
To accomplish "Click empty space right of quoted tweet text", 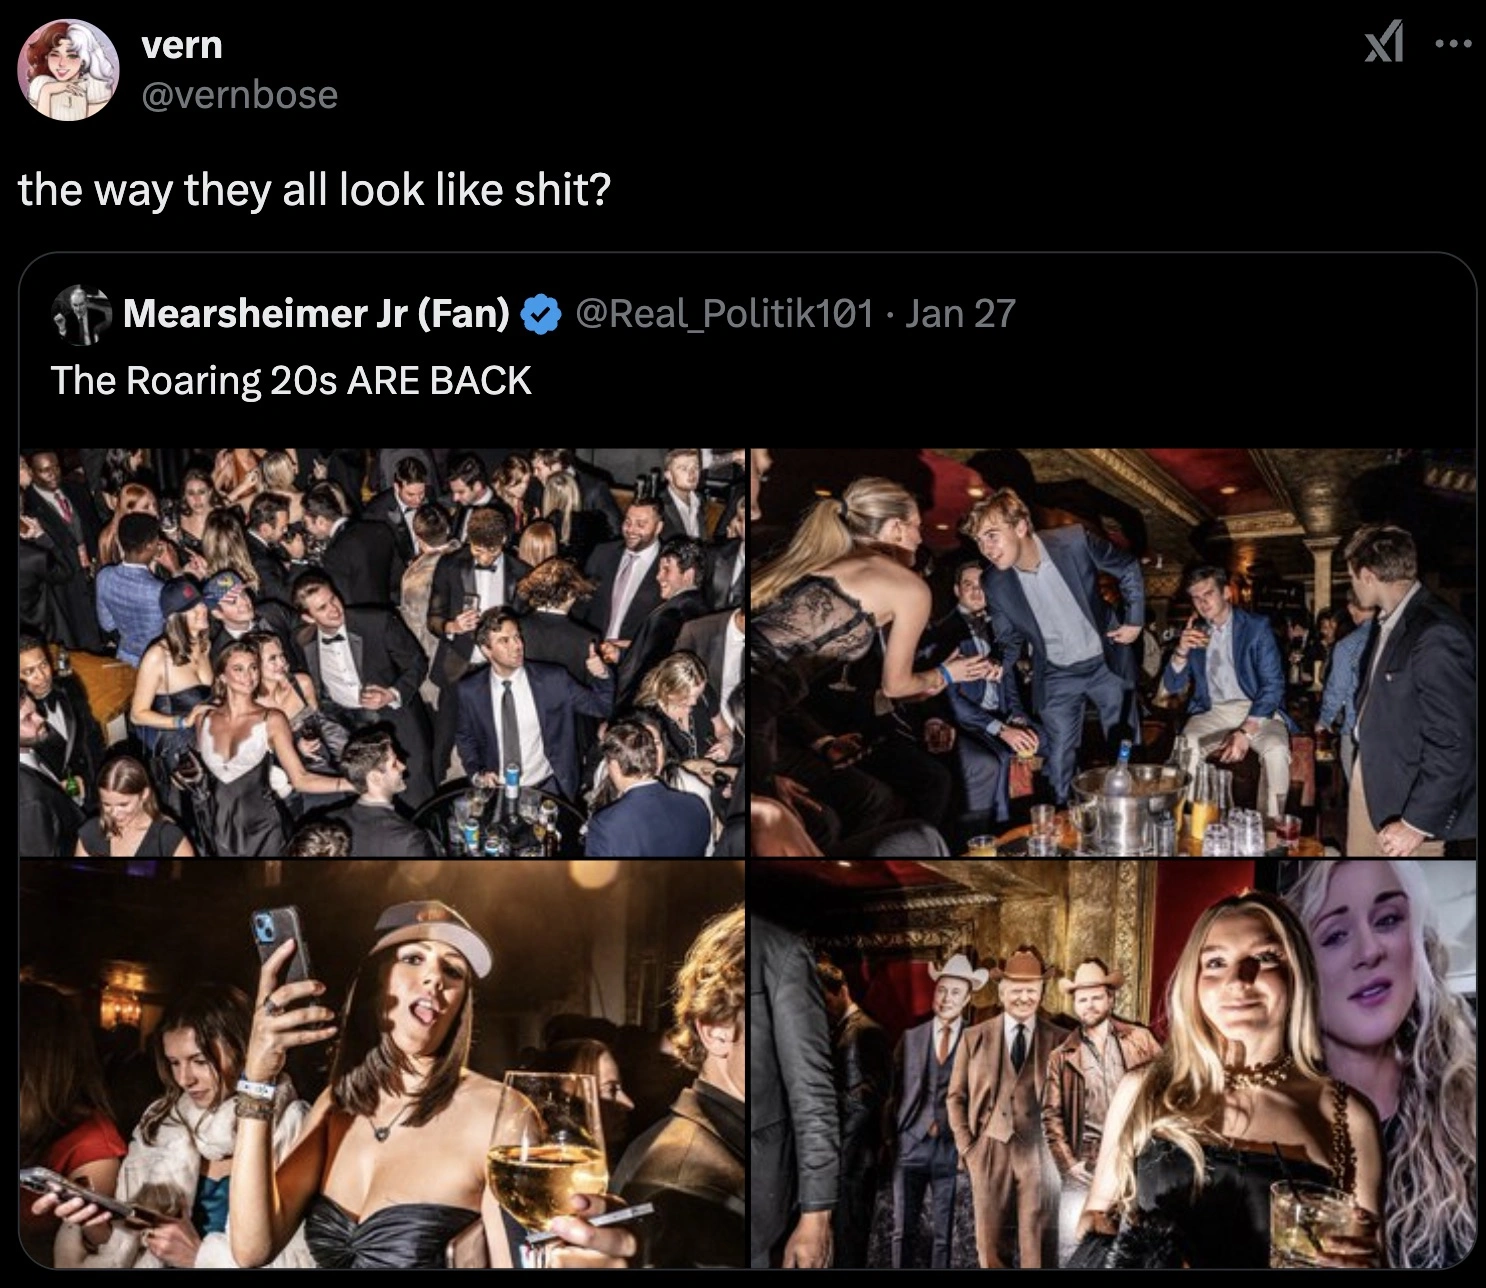I will tap(1000, 381).
